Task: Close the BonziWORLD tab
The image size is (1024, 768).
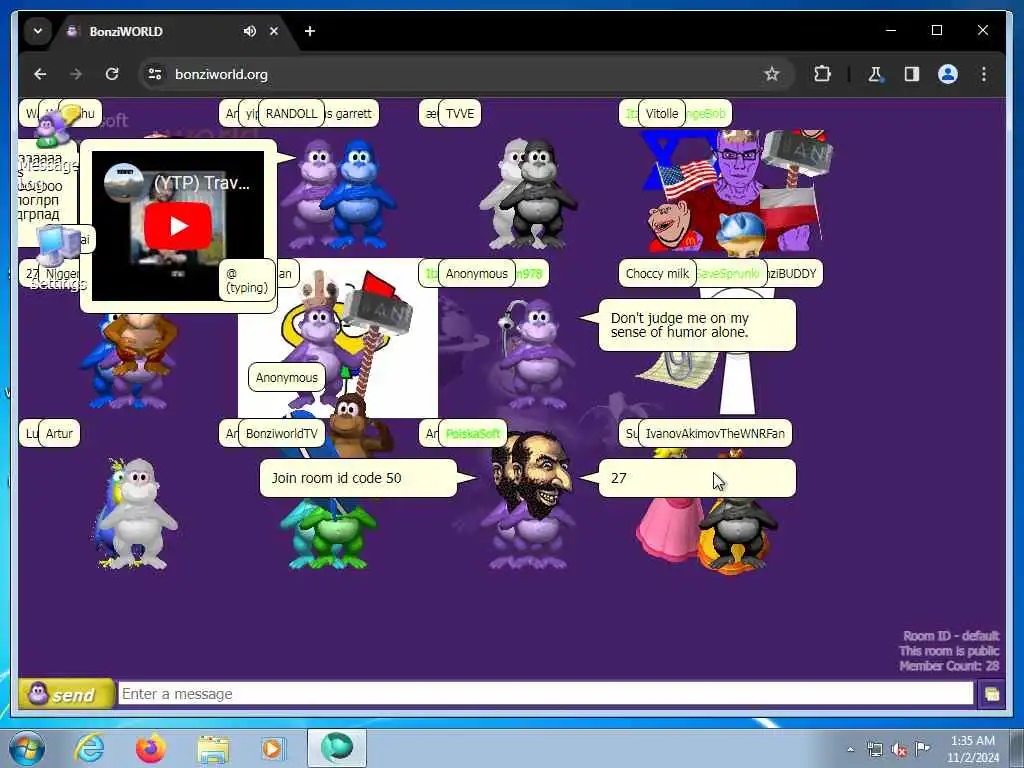Action: pos(274,31)
